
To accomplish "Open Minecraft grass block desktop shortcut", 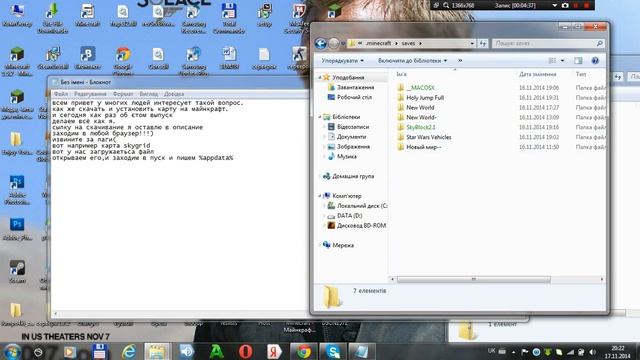I will point(17,62).
